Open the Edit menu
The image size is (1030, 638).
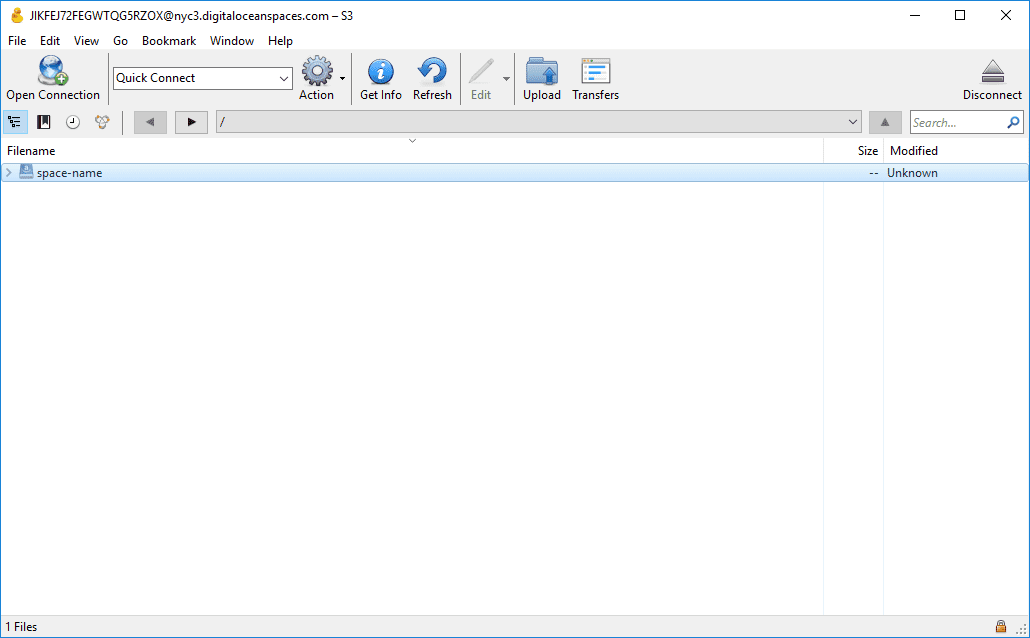50,41
